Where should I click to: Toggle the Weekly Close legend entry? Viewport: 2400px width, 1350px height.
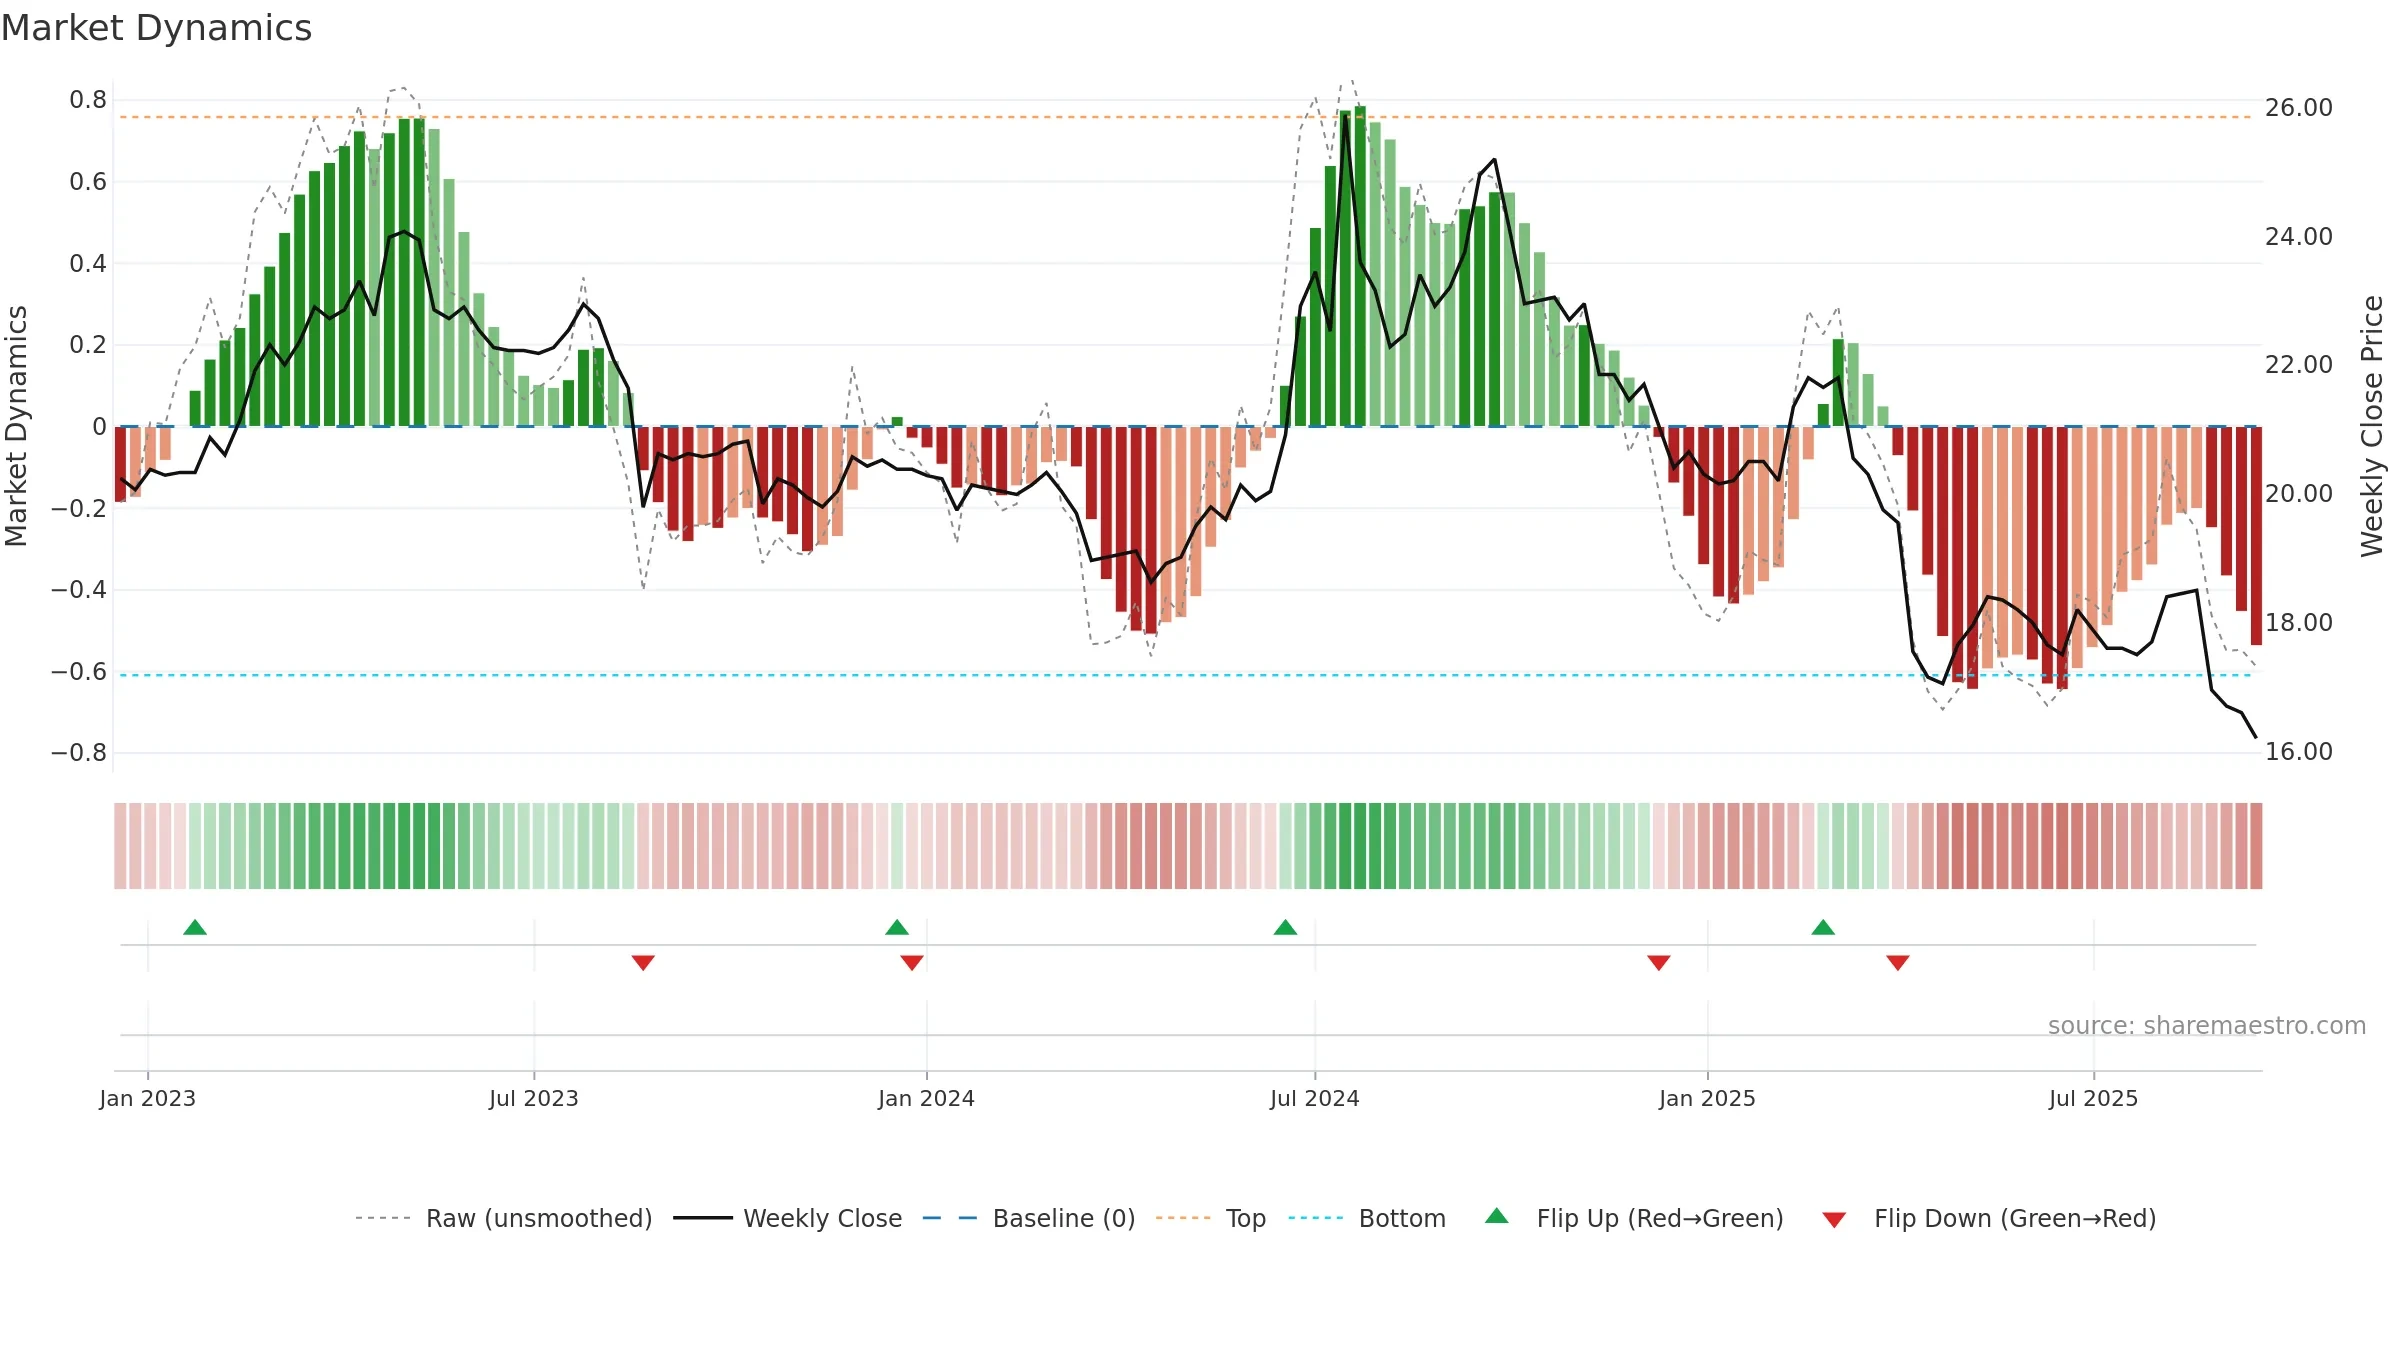tap(788, 1218)
